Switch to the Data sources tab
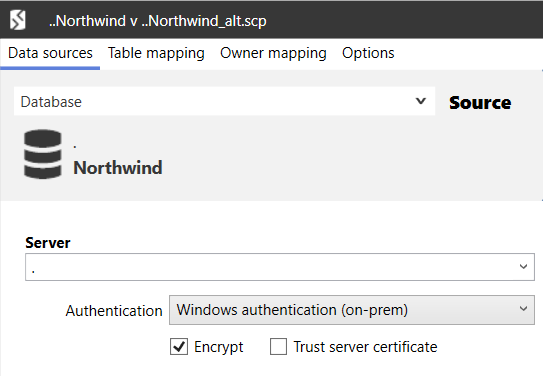The image size is (543, 376). [x=50, y=53]
